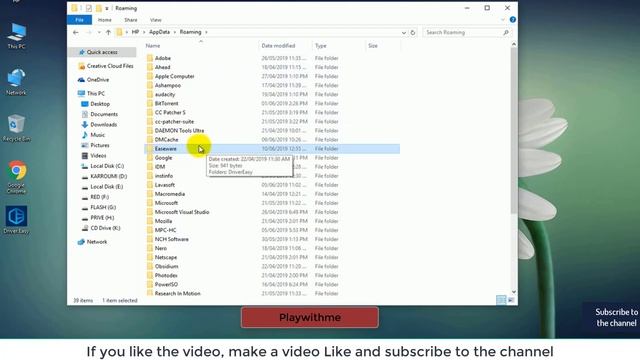This screenshot has height=360, width=640.
Task: Launch Google Chrome from the desktop
Action: (x=16, y=177)
